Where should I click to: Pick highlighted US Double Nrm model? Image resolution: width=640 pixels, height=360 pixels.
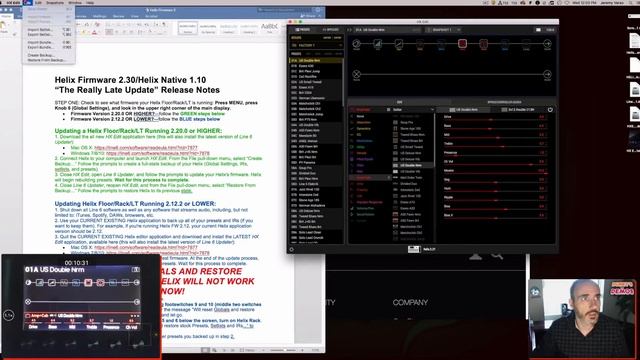tap(412, 165)
